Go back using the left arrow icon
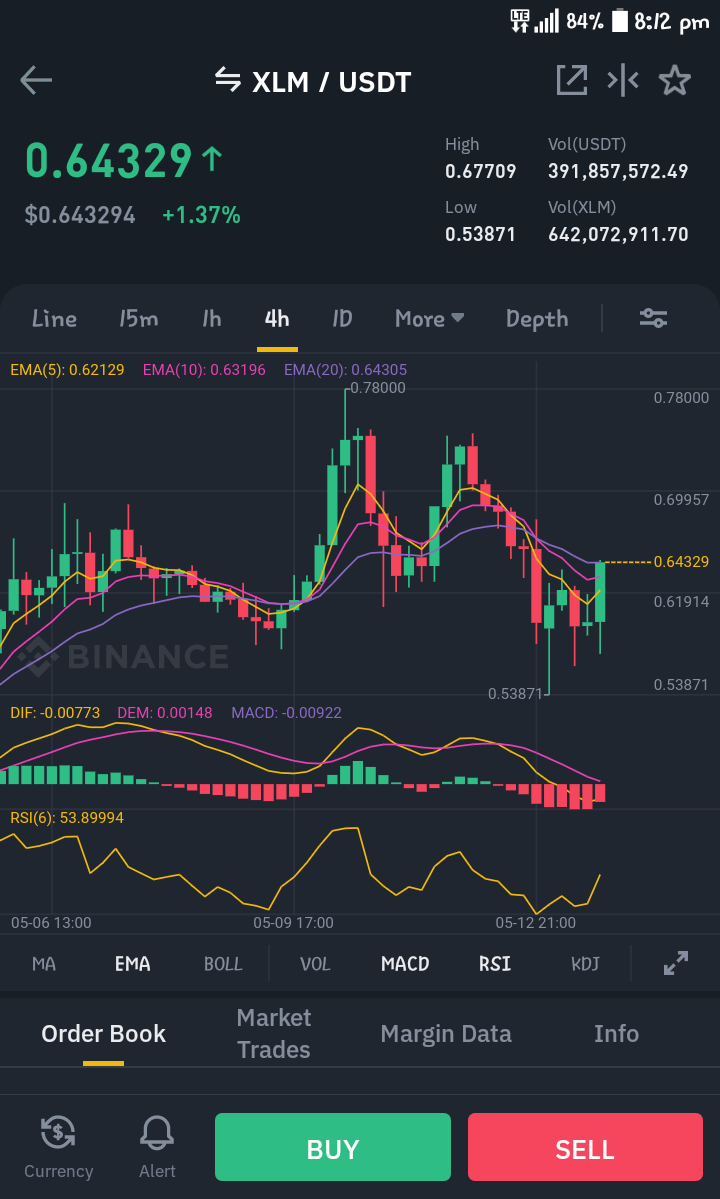 [36, 80]
